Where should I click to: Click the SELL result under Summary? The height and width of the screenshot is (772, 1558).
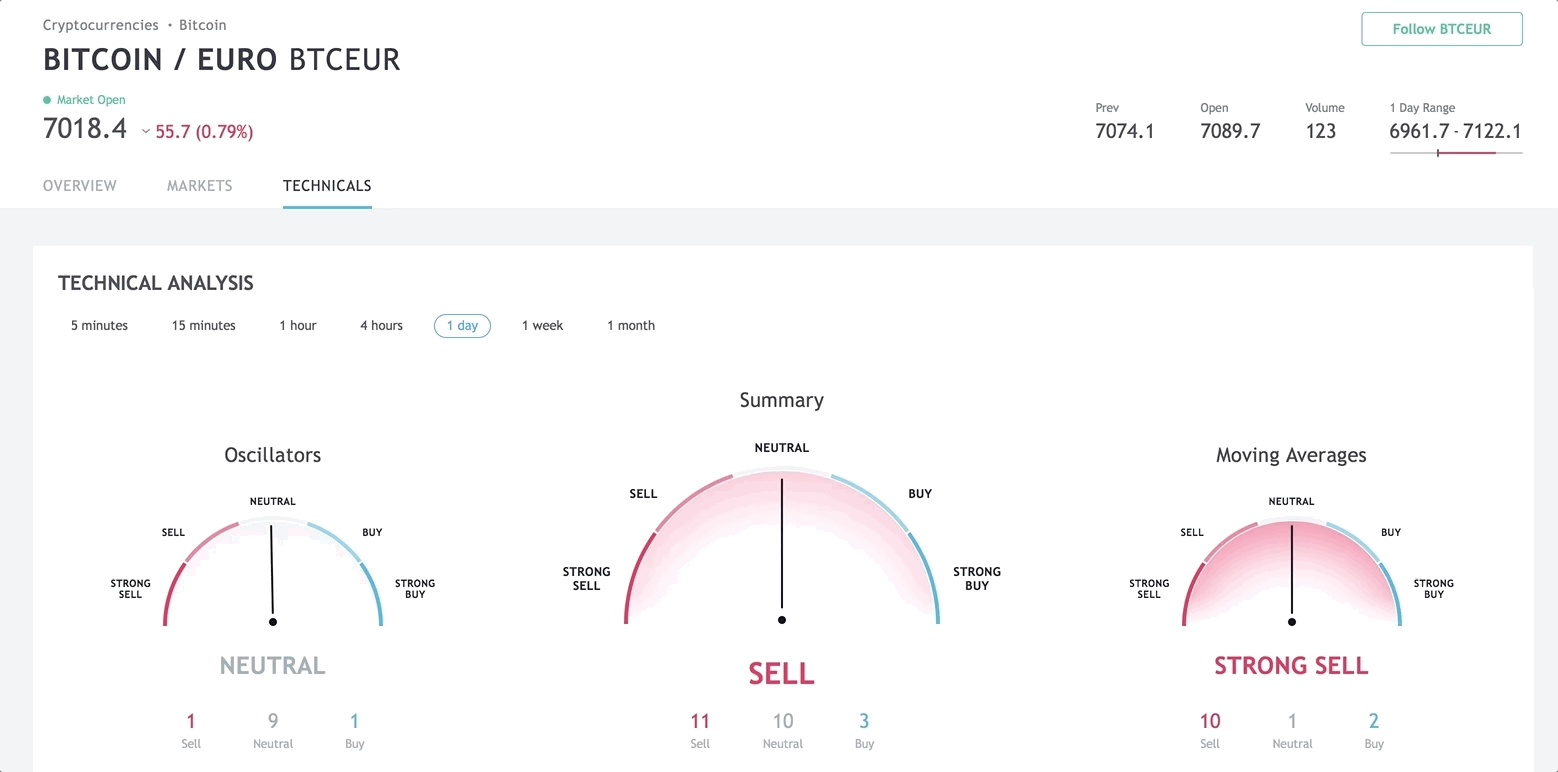coord(782,674)
